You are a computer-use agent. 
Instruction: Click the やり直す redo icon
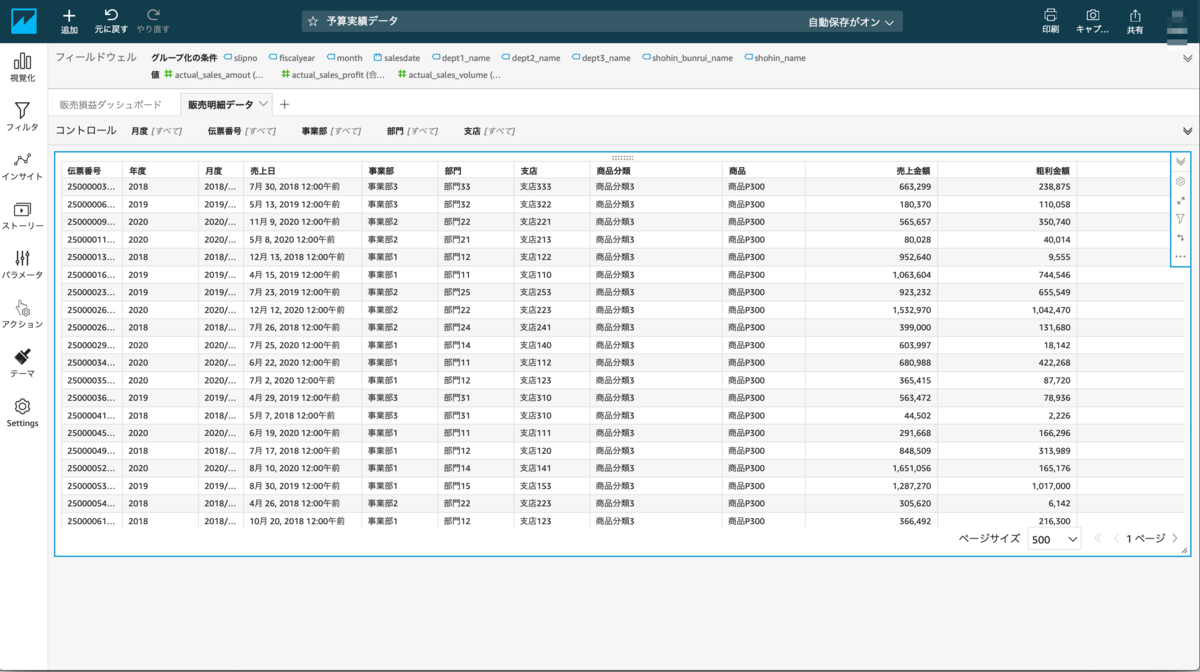[153, 15]
